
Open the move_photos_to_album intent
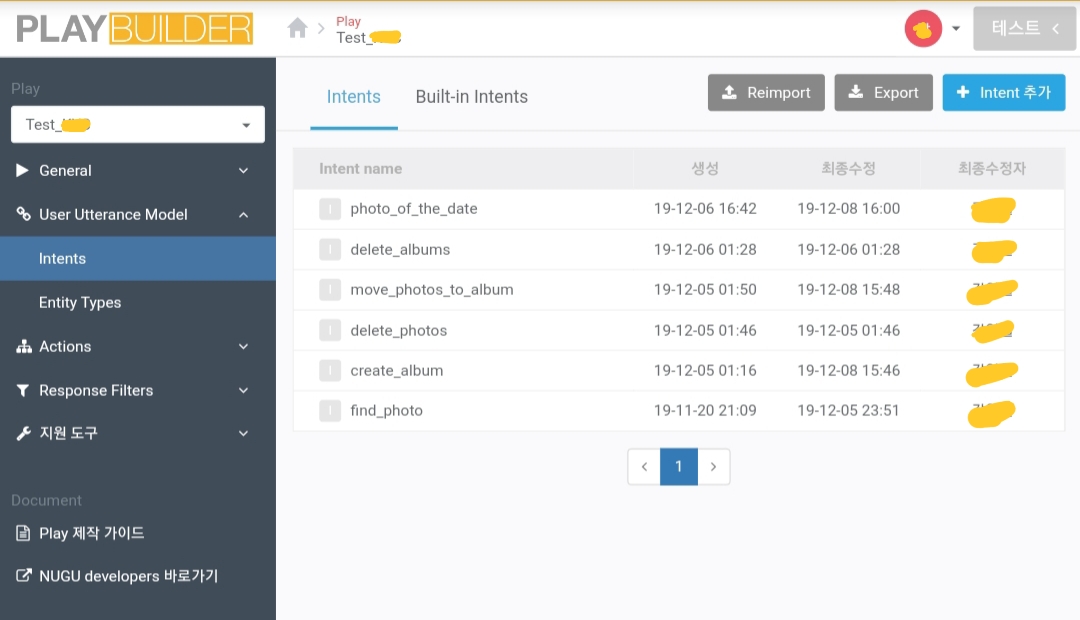coord(431,289)
